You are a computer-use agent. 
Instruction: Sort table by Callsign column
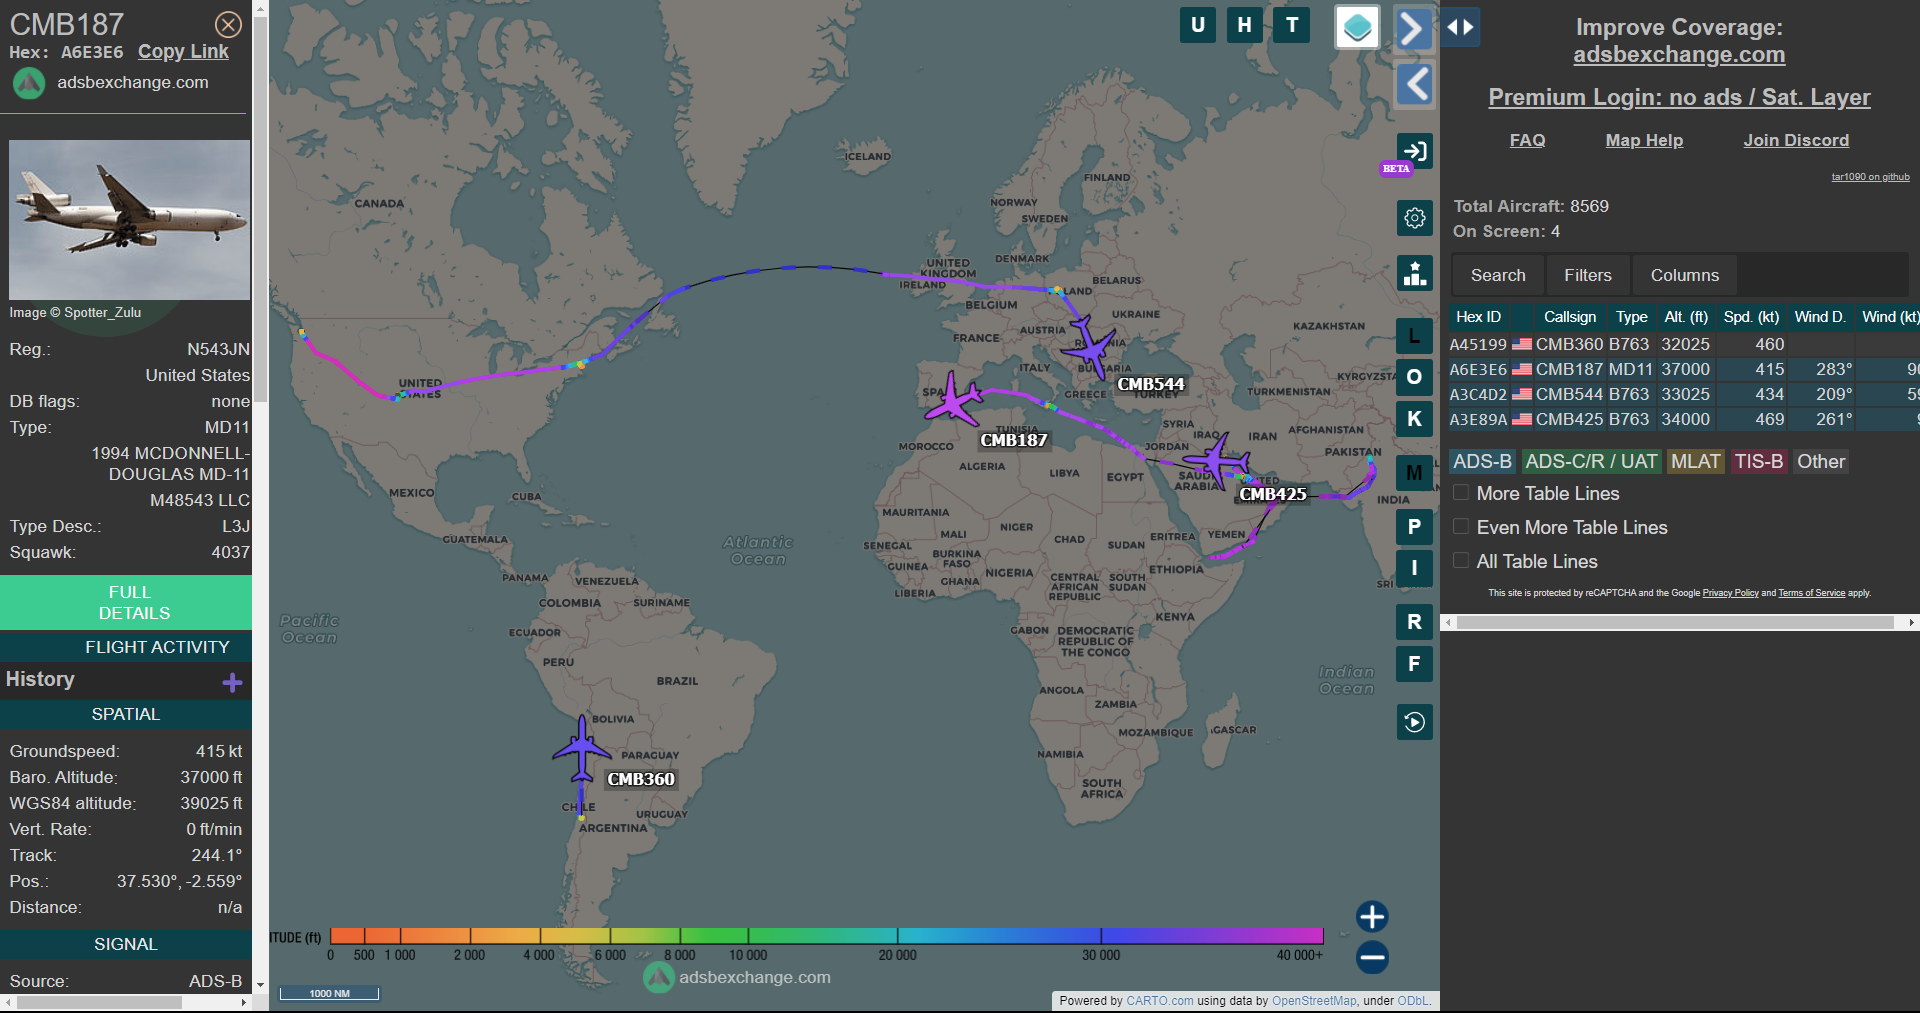tap(1570, 317)
